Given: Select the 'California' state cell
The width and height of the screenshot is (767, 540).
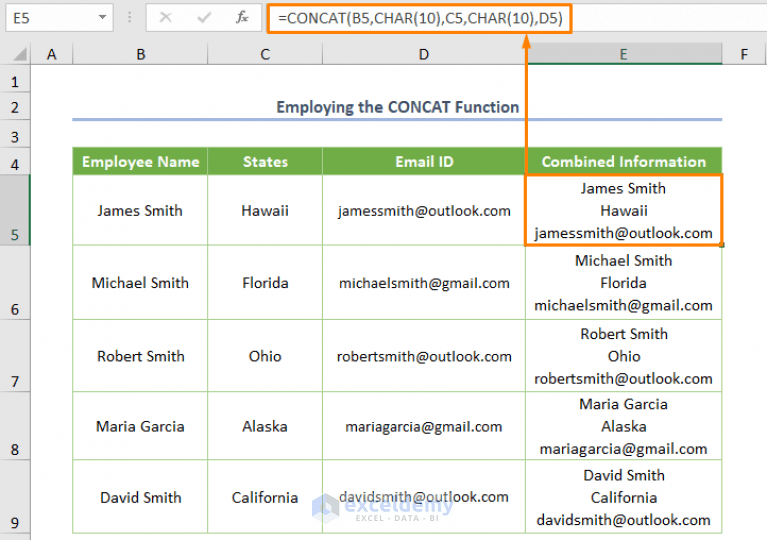Looking at the screenshot, I should [x=265, y=496].
